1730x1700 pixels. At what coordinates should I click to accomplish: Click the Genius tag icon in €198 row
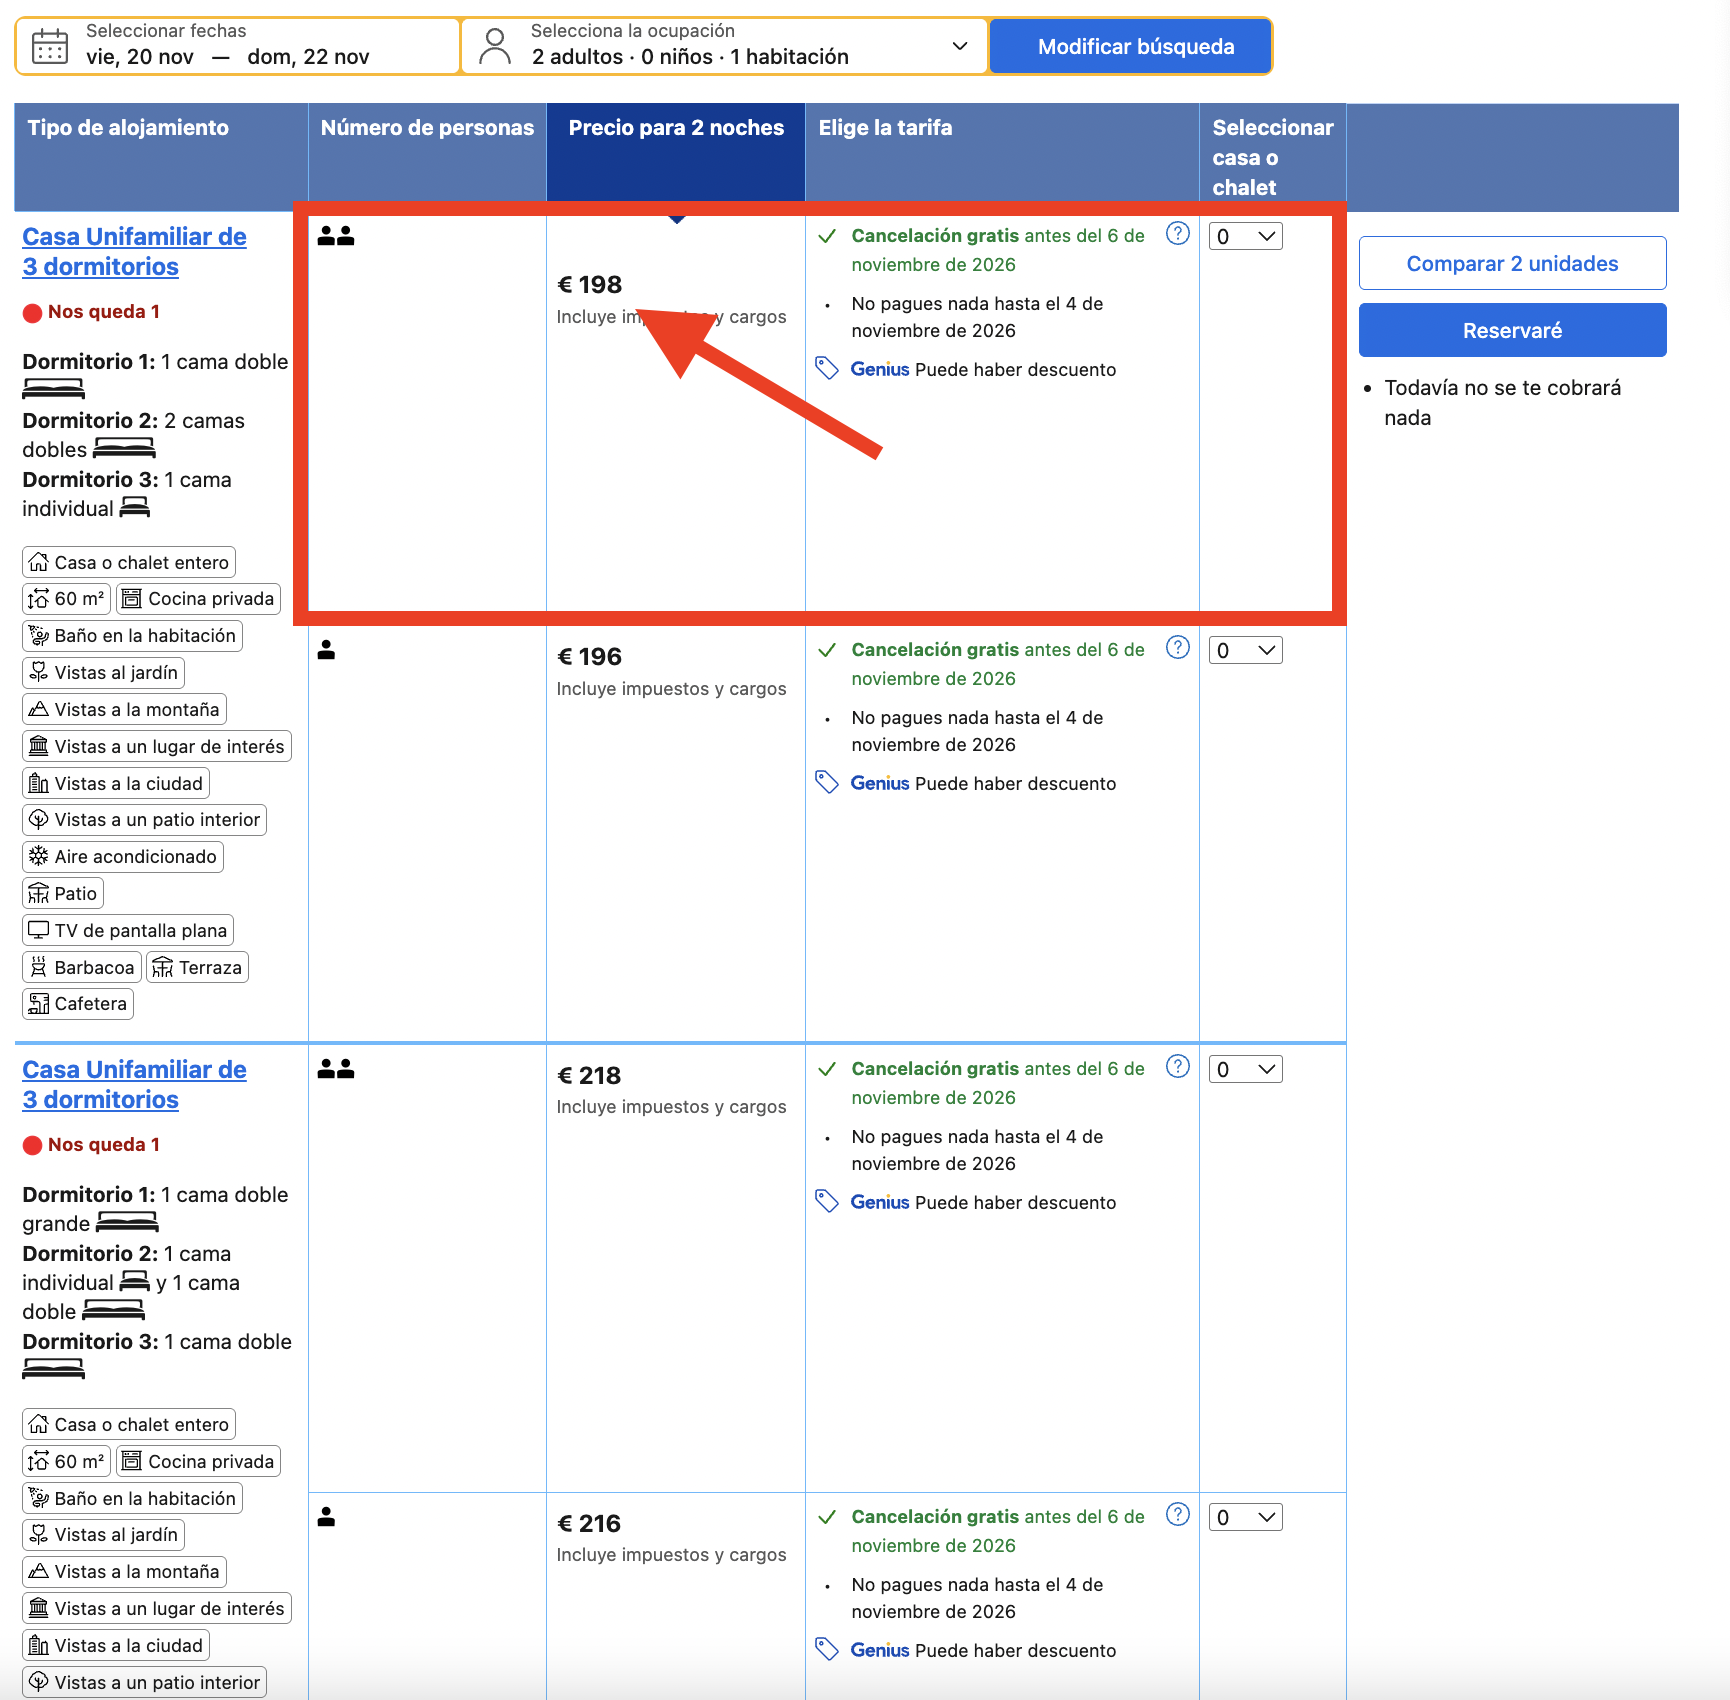827,369
